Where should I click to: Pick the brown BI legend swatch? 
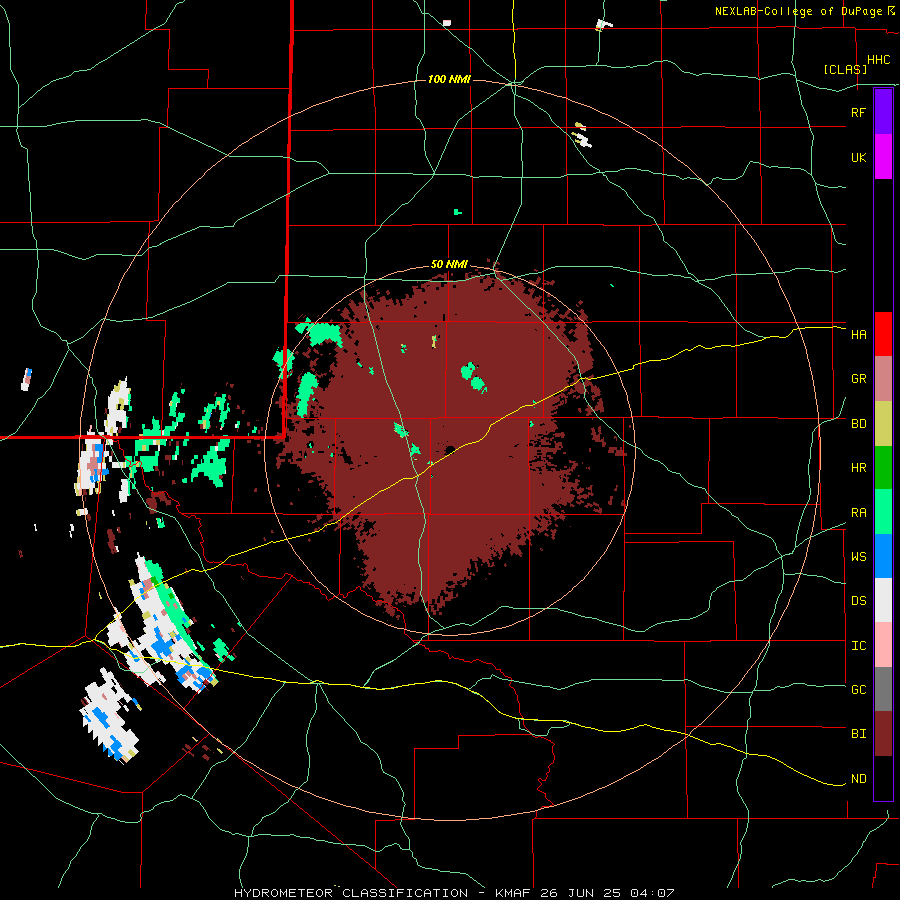(883, 734)
